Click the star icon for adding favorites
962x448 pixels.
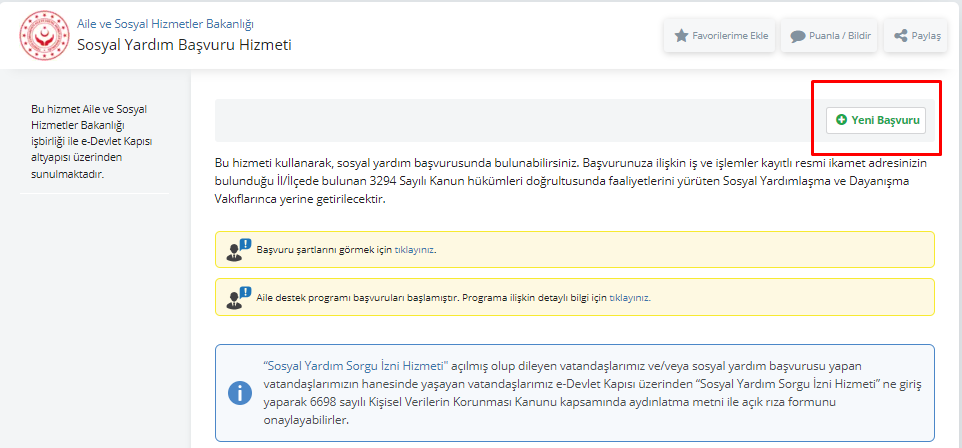click(681, 36)
